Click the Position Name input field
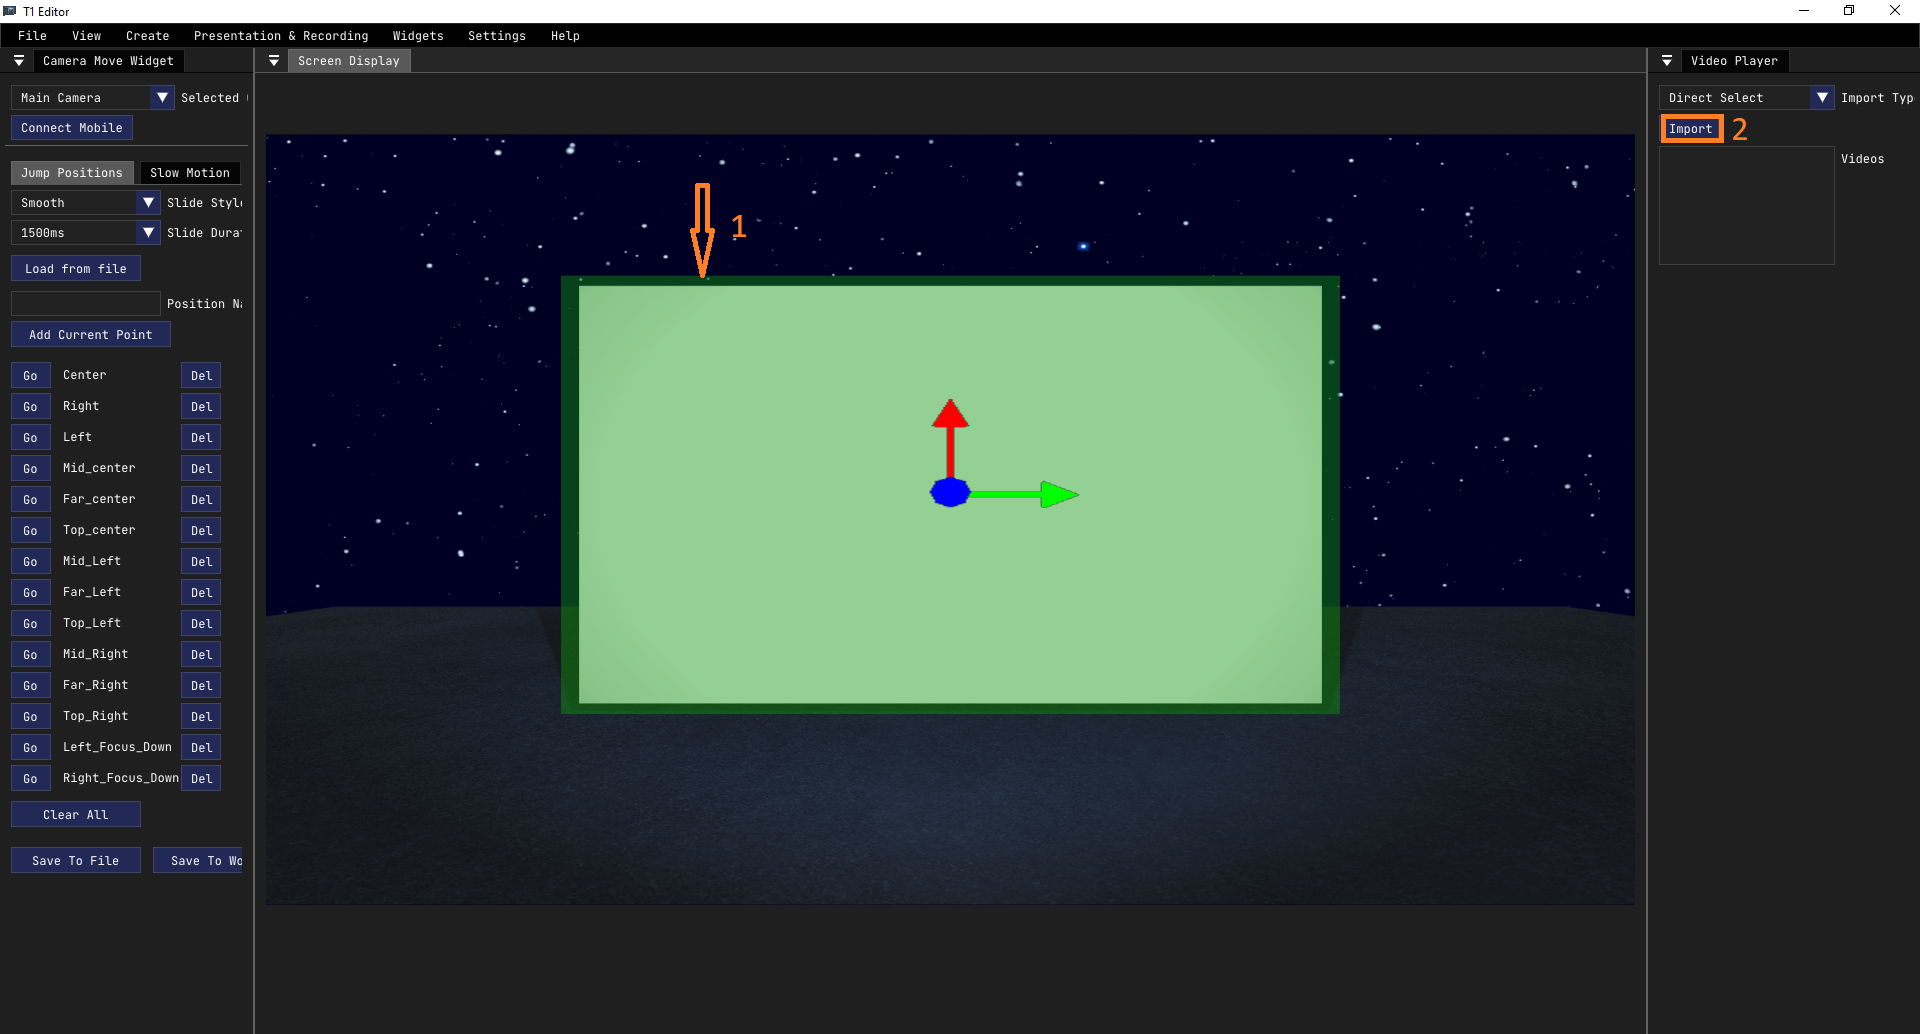The width and height of the screenshot is (1920, 1034). 86,304
